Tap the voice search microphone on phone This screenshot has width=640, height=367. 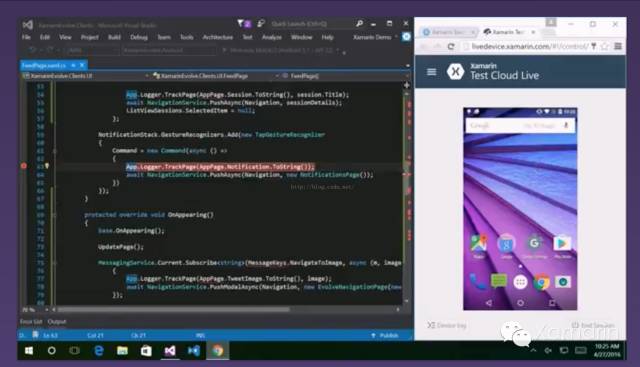(566, 125)
